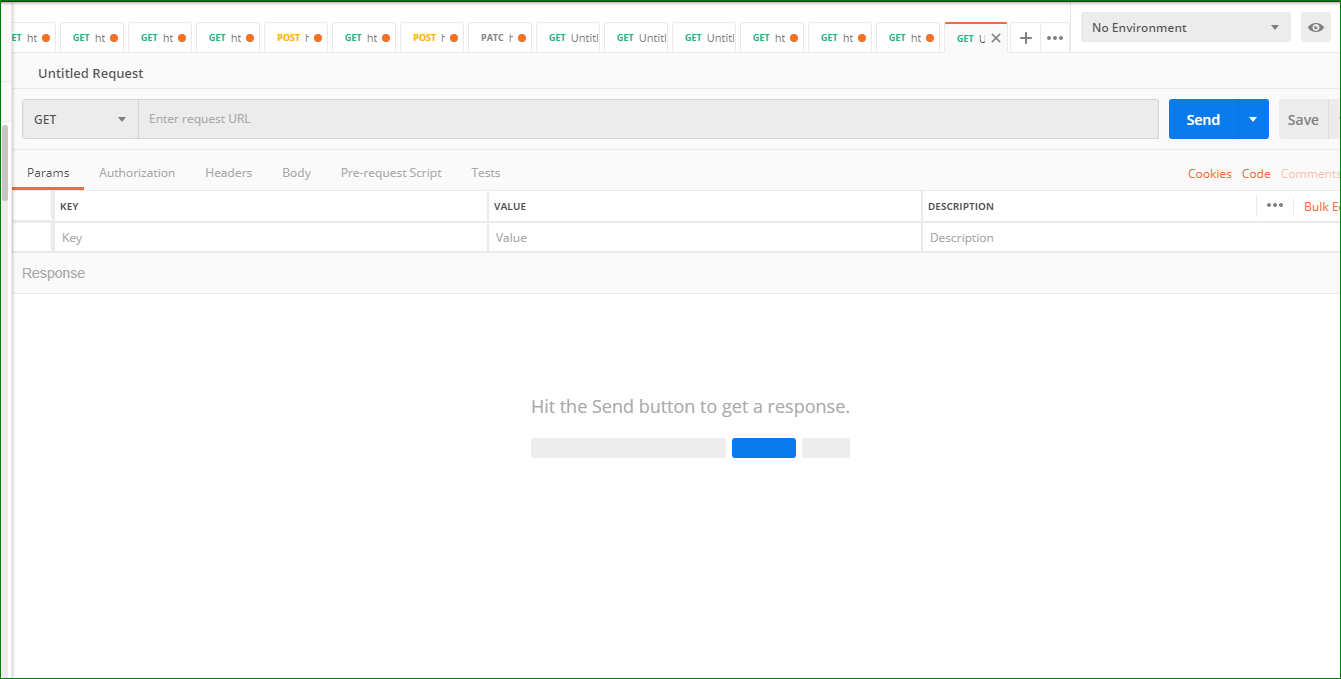This screenshot has width=1341, height=679.
Task: Open a new request tab with the plus icon
Action: (1025, 37)
